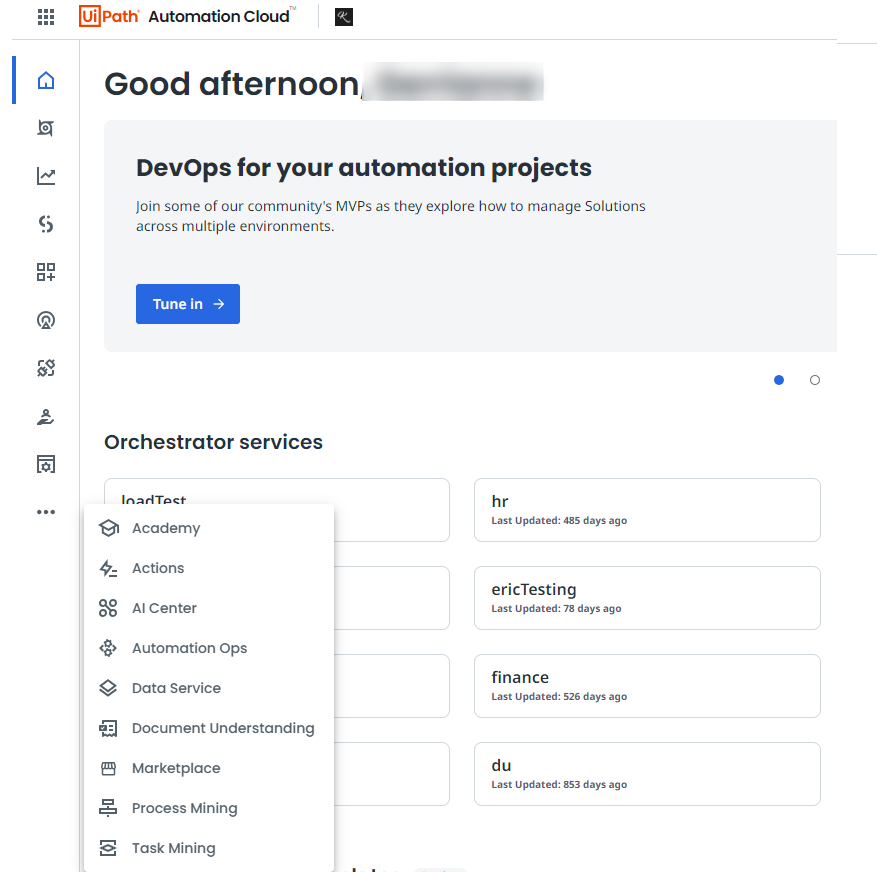The width and height of the screenshot is (877, 872).
Task: Click the Good afternoon greeting text
Action: point(232,84)
